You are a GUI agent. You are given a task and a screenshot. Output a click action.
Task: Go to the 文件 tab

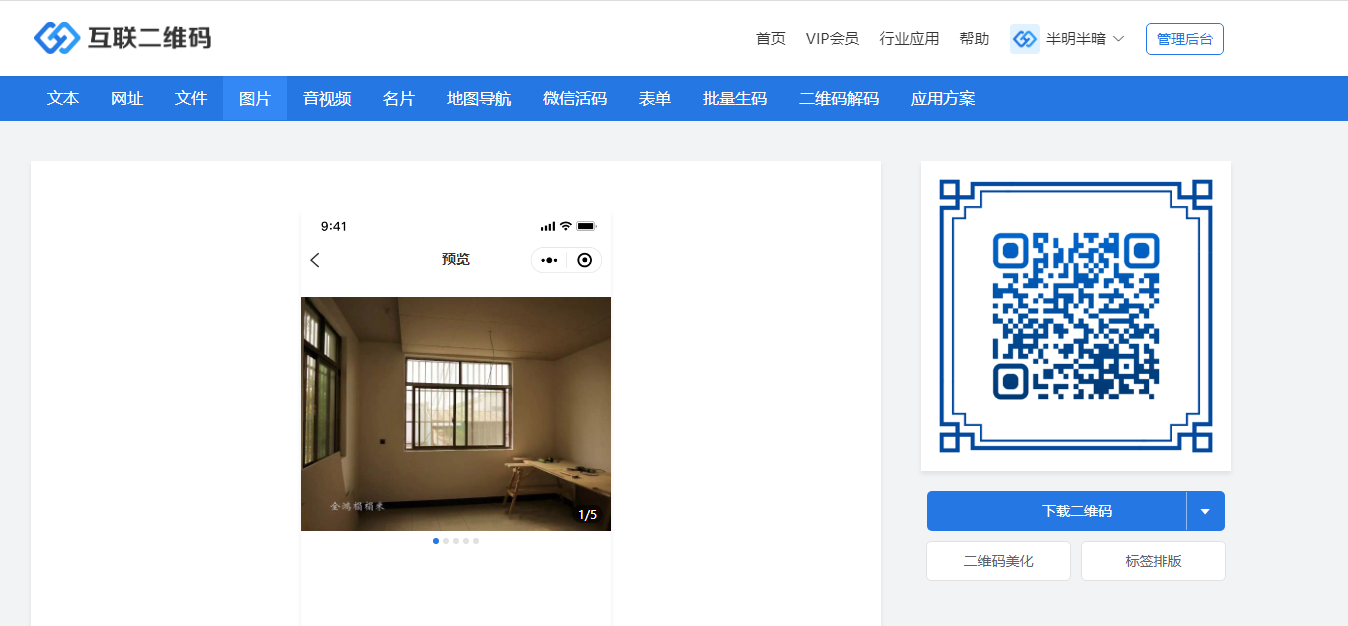click(x=191, y=98)
